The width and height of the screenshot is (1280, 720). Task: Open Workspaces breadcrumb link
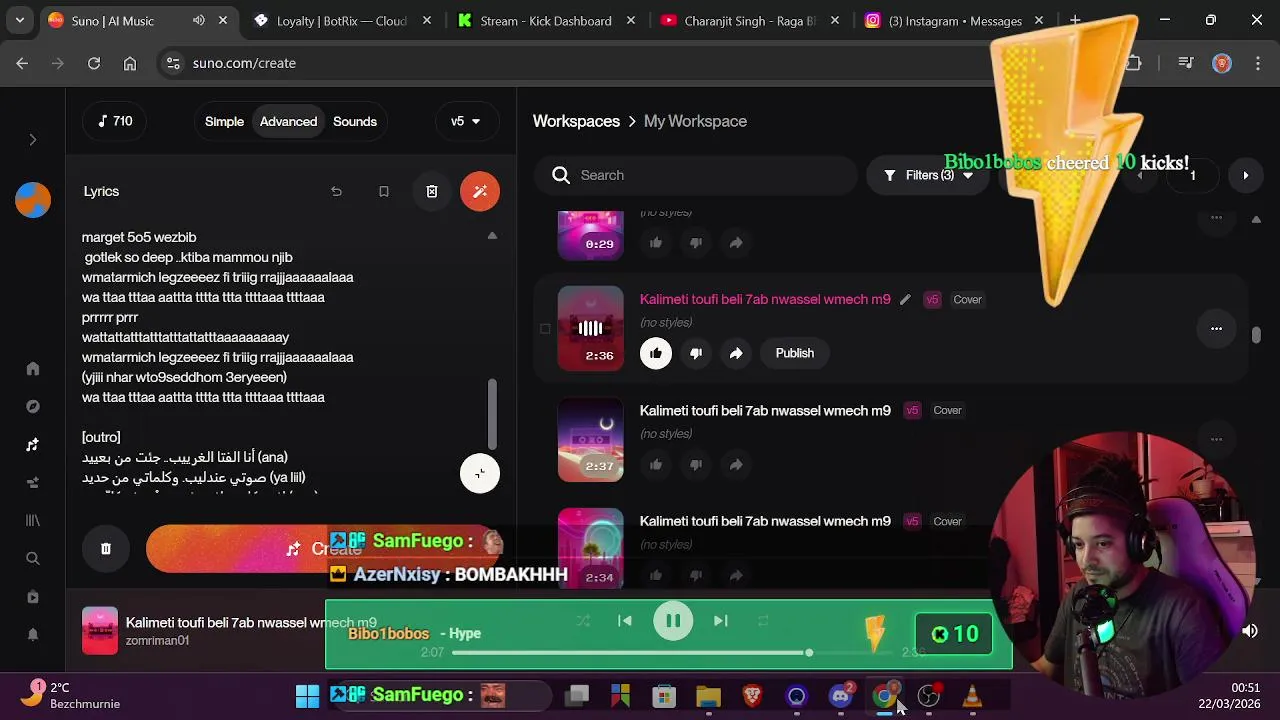pos(576,121)
